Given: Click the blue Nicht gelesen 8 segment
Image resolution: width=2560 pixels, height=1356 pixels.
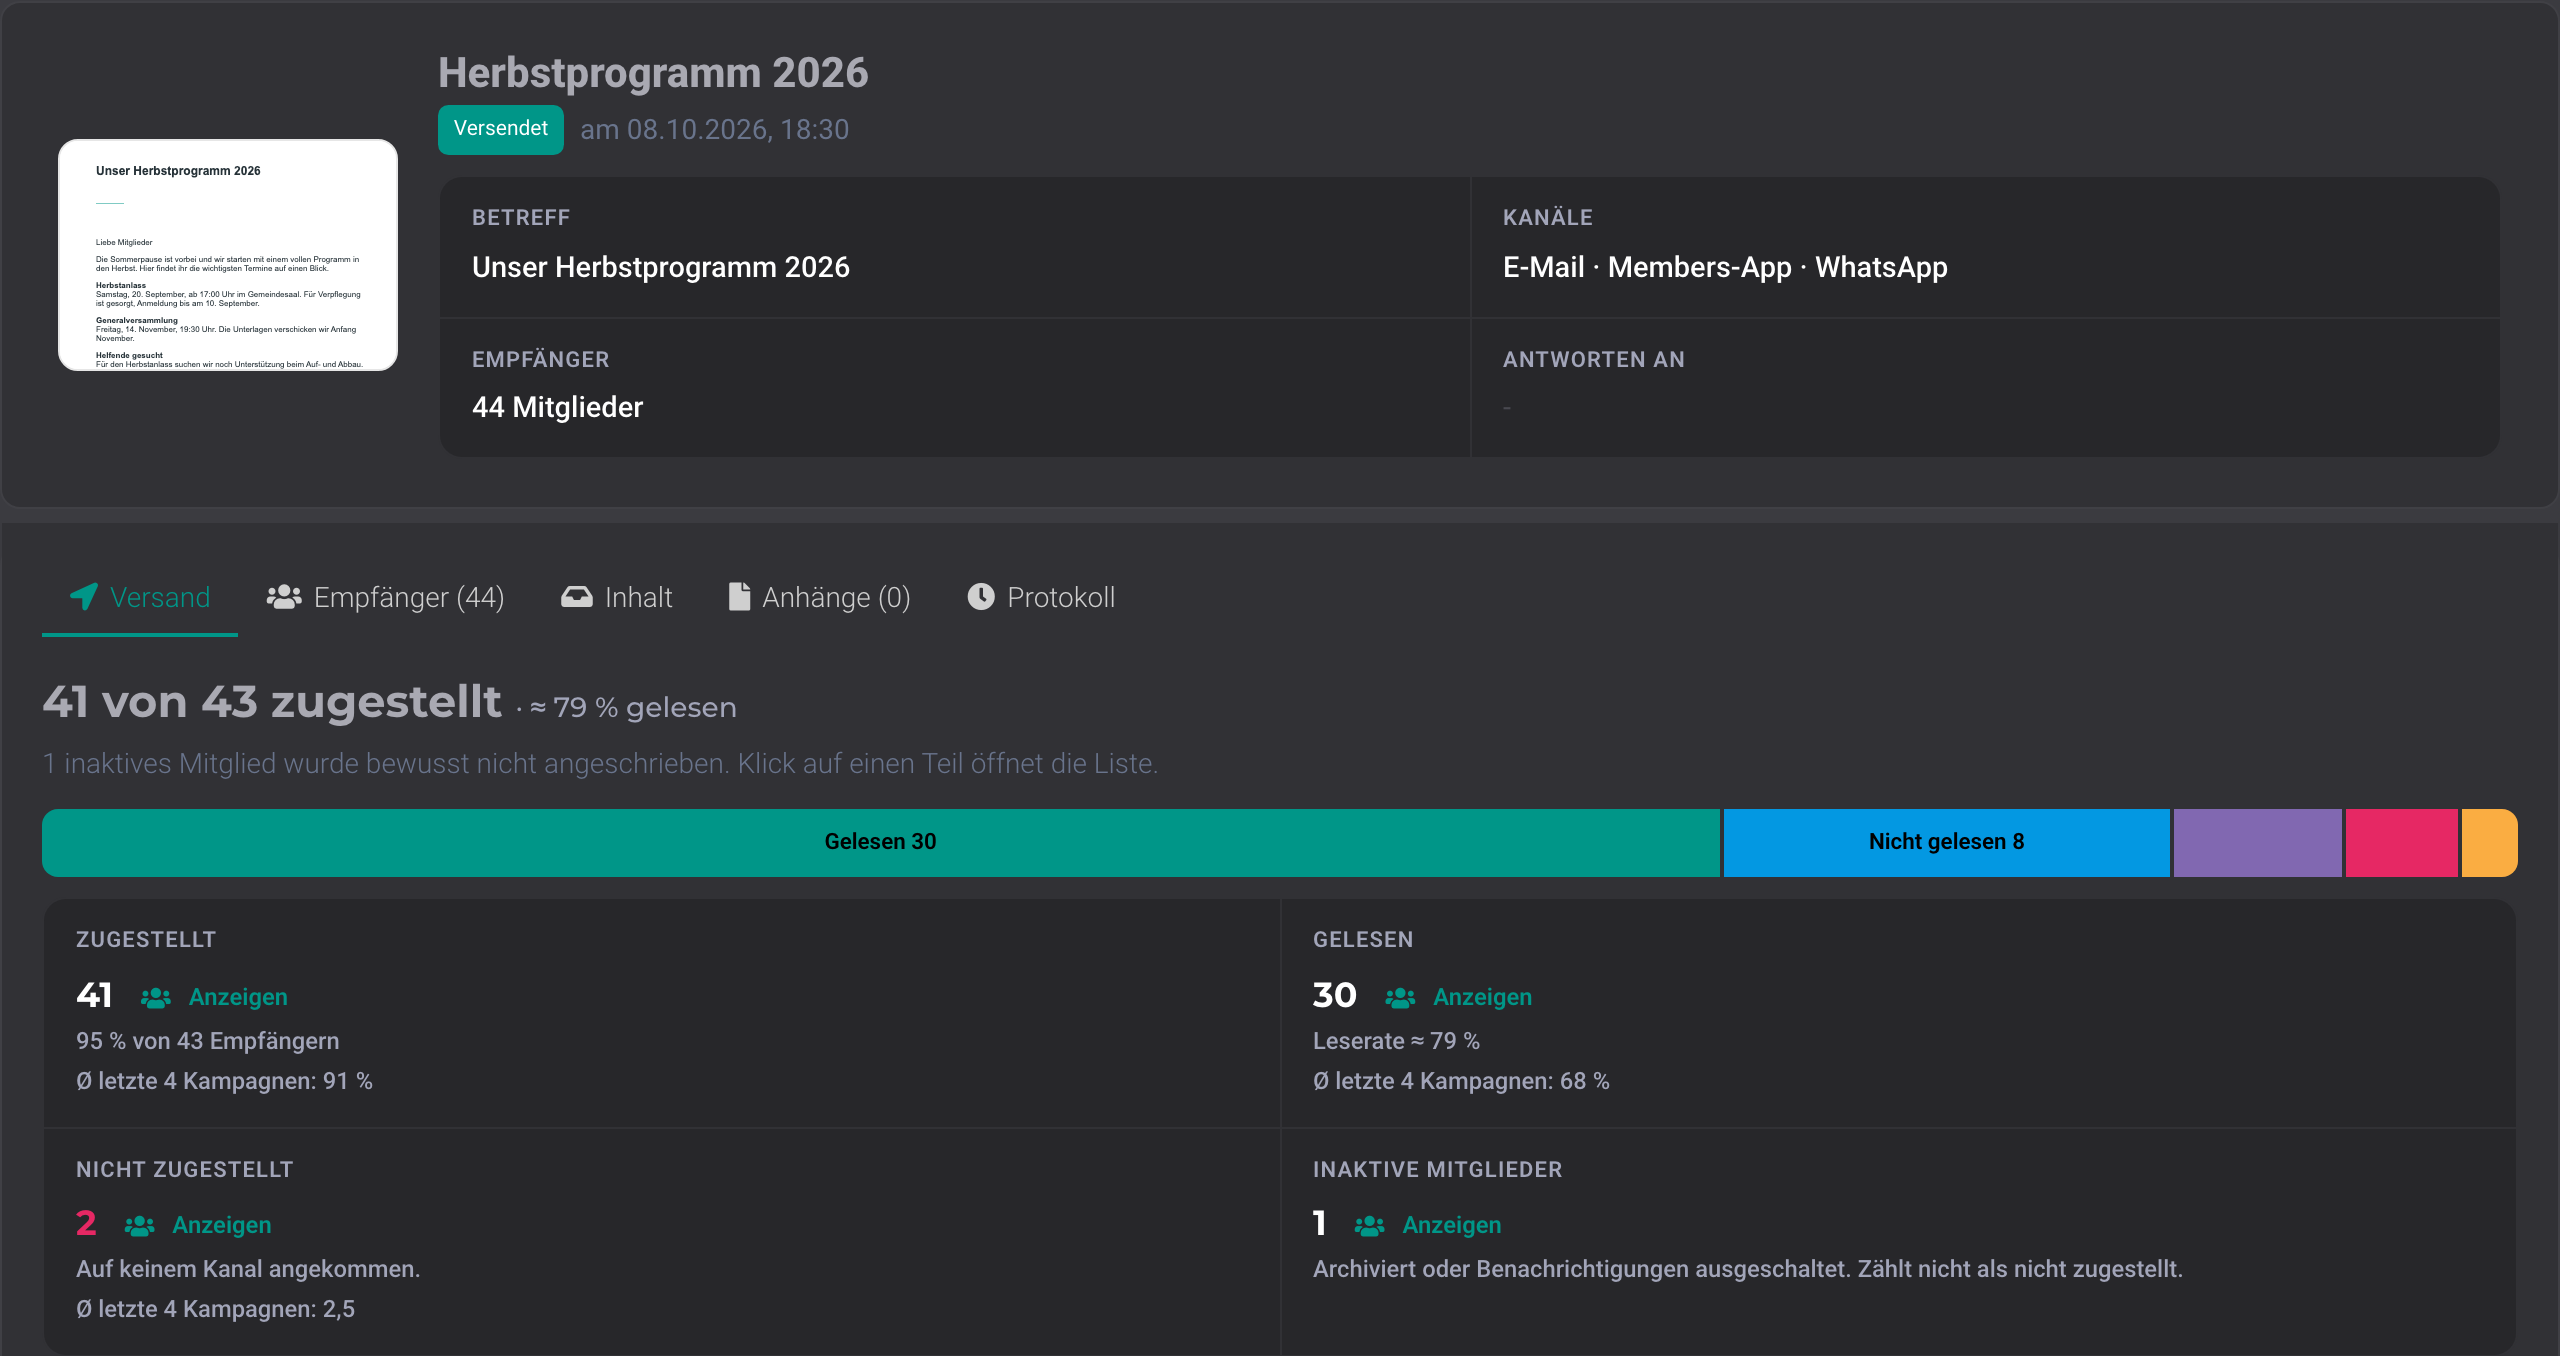Looking at the screenshot, I should 1946,842.
